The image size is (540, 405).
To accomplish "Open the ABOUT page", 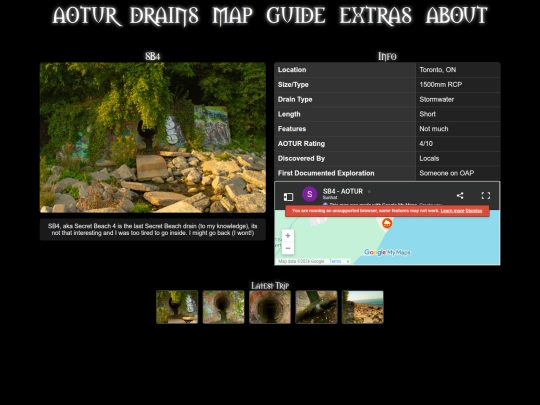I will click(457, 15).
